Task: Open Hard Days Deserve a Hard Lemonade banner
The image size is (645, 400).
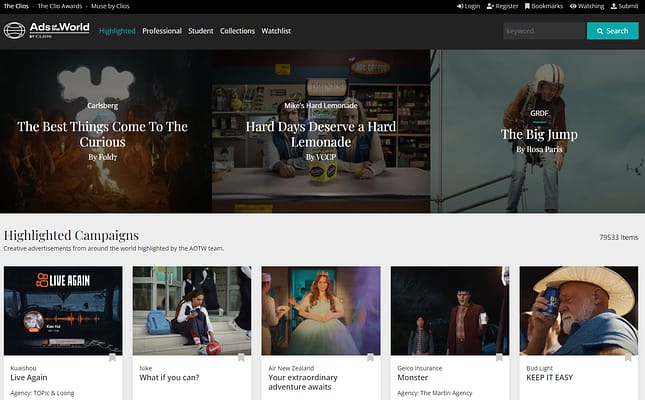Action: click(321, 131)
